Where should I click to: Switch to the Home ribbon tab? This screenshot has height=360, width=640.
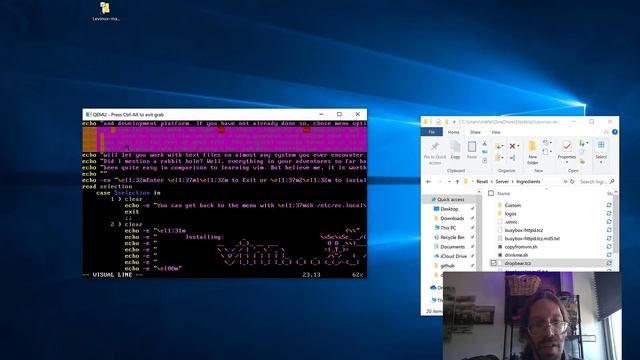453,132
